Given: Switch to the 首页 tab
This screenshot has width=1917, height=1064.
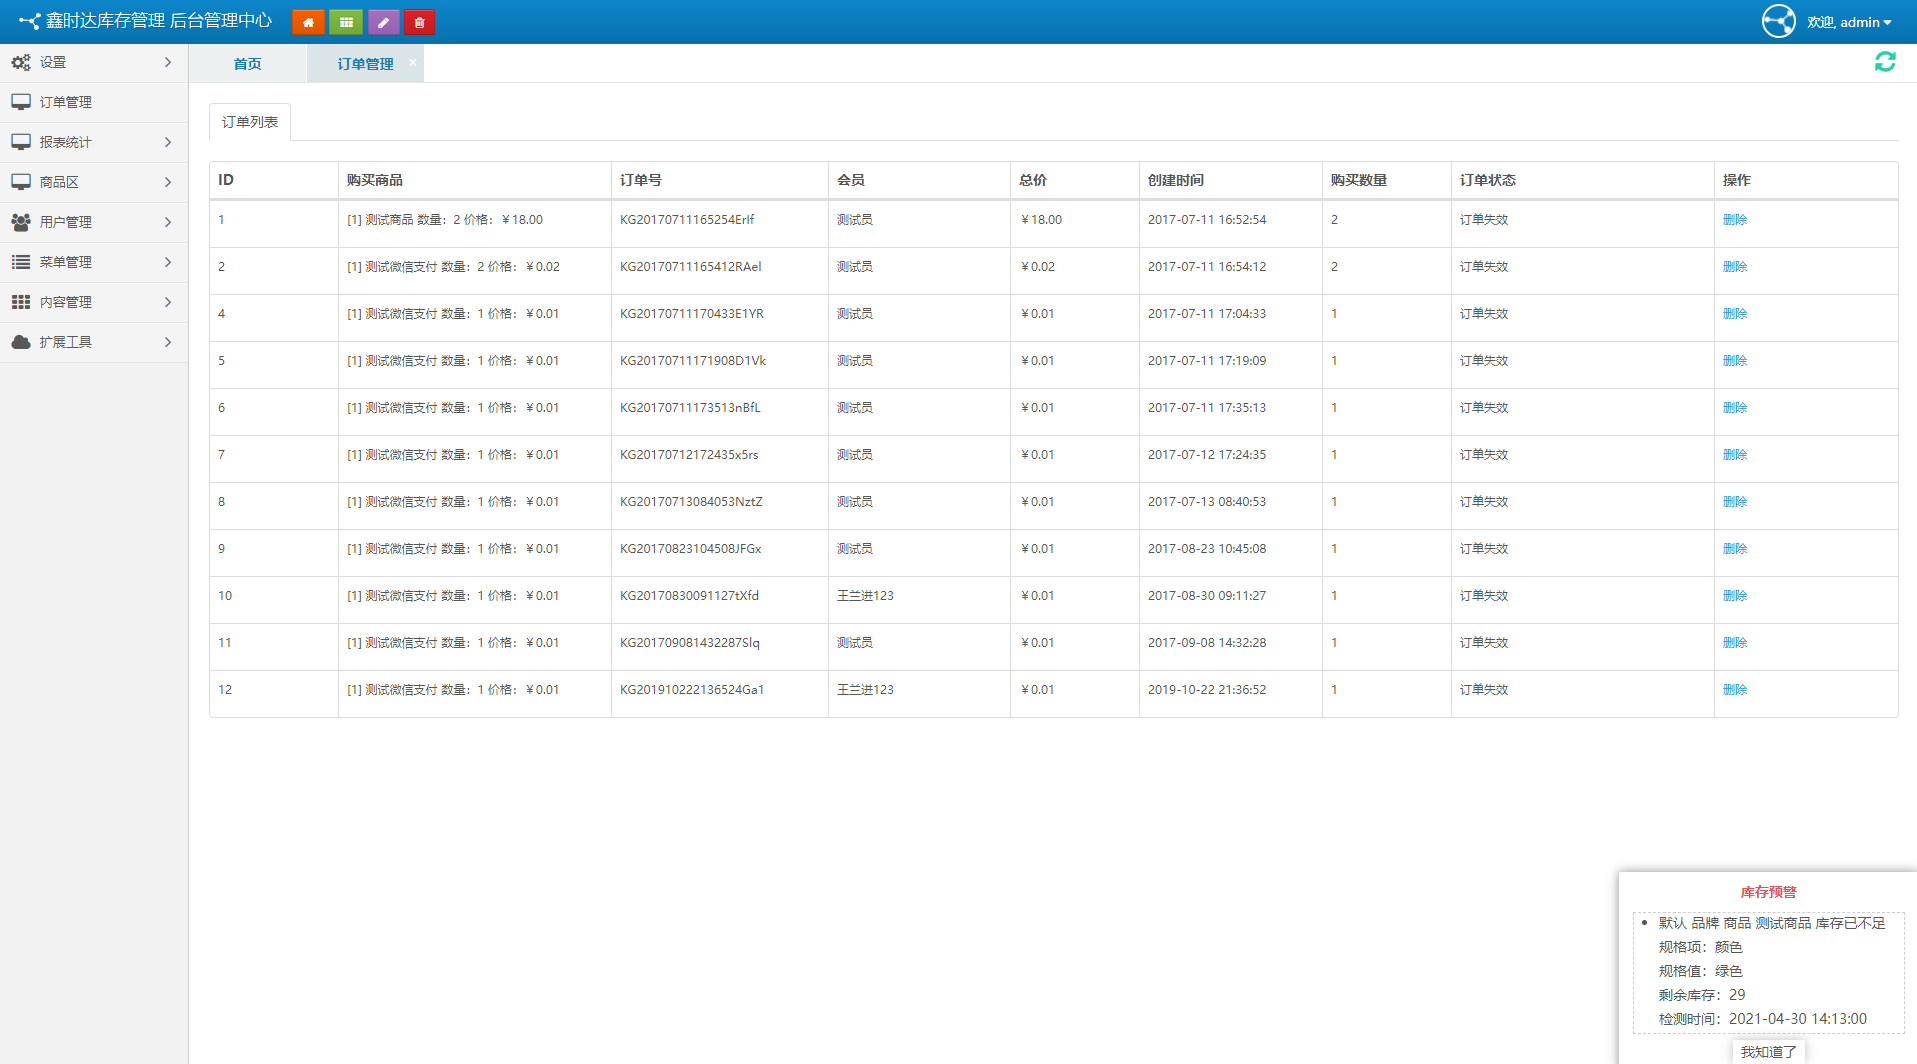Looking at the screenshot, I should point(247,64).
